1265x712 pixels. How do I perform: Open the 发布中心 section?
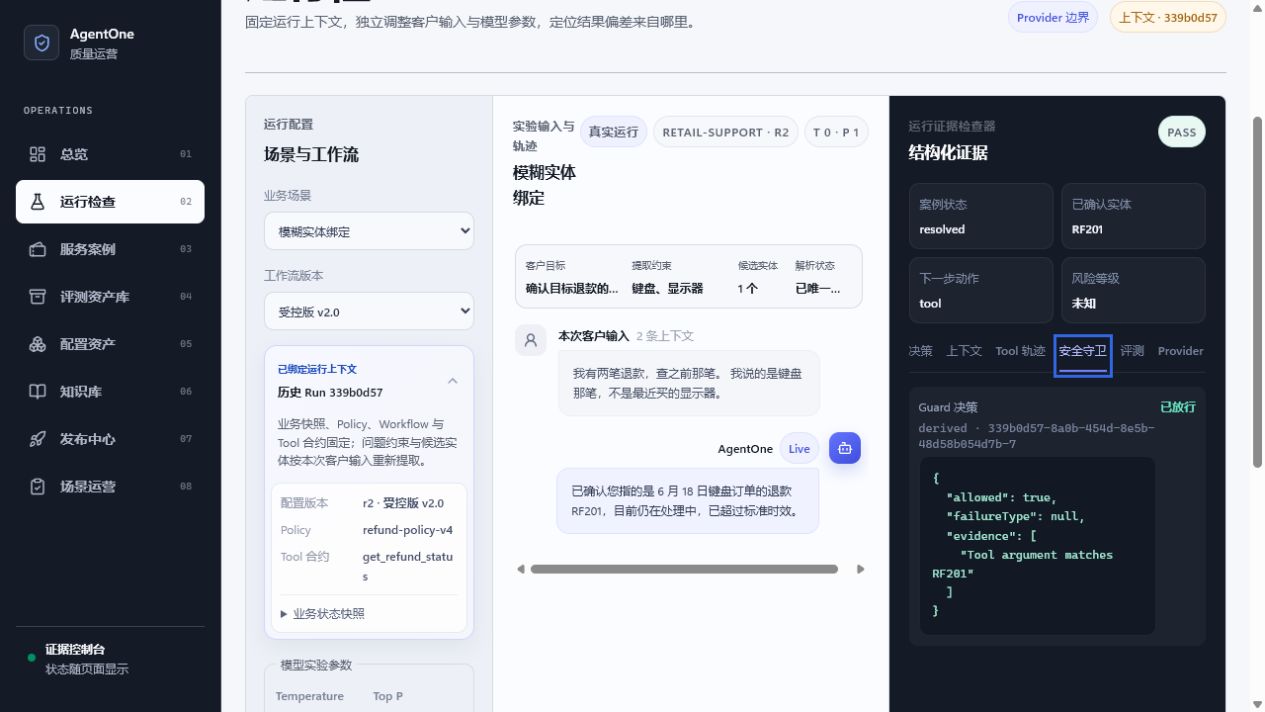click(x=110, y=439)
